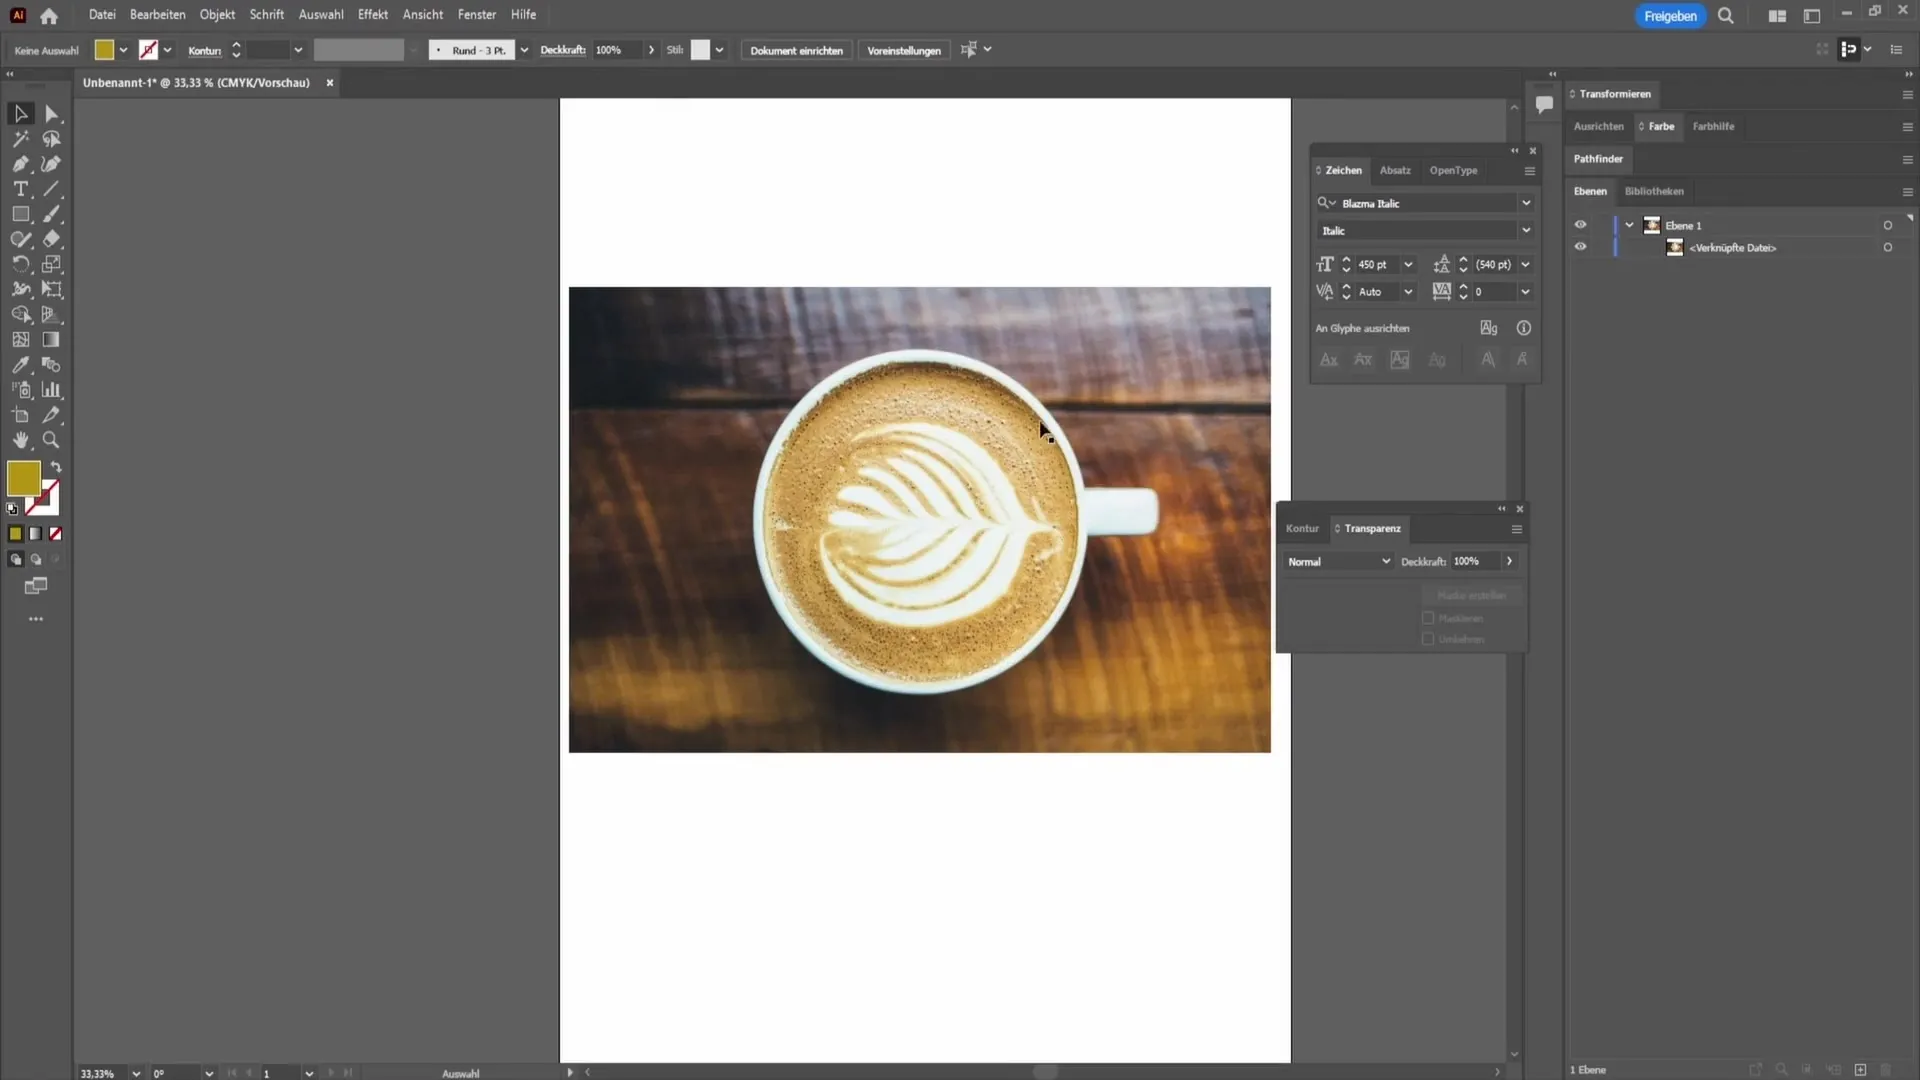Click Dokument einrichten button

[x=796, y=50]
